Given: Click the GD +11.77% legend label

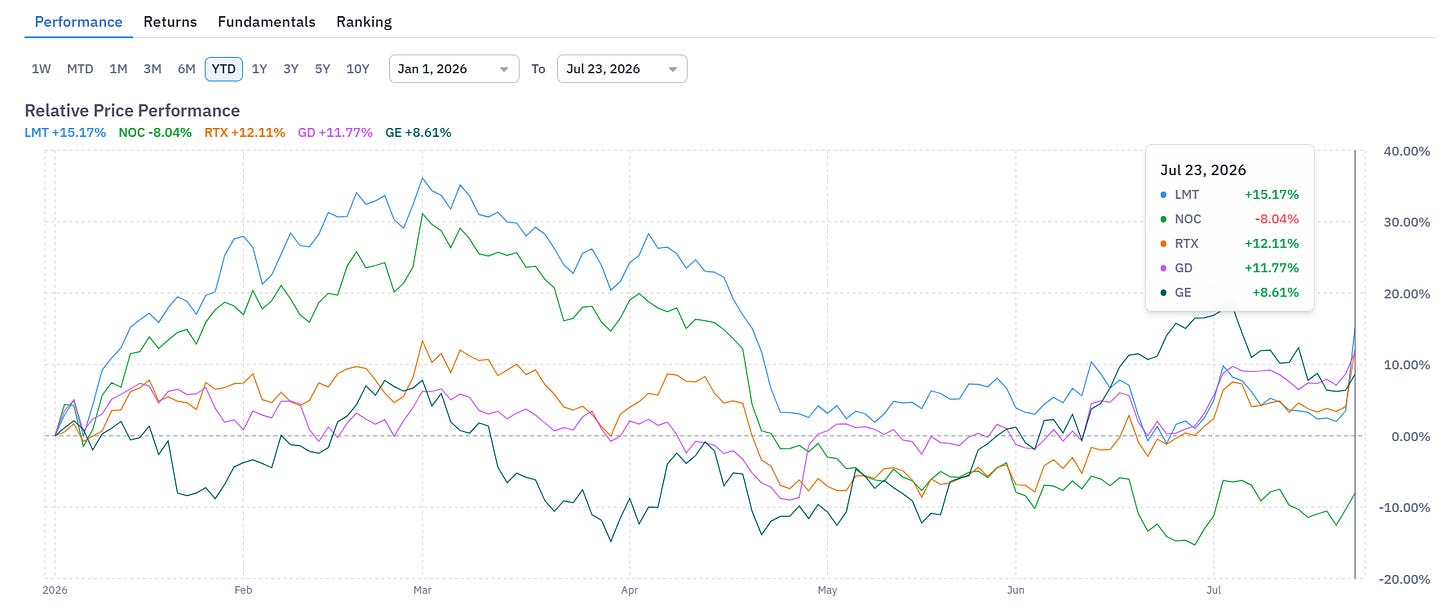Looking at the screenshot, I should [x=335, y=132].
